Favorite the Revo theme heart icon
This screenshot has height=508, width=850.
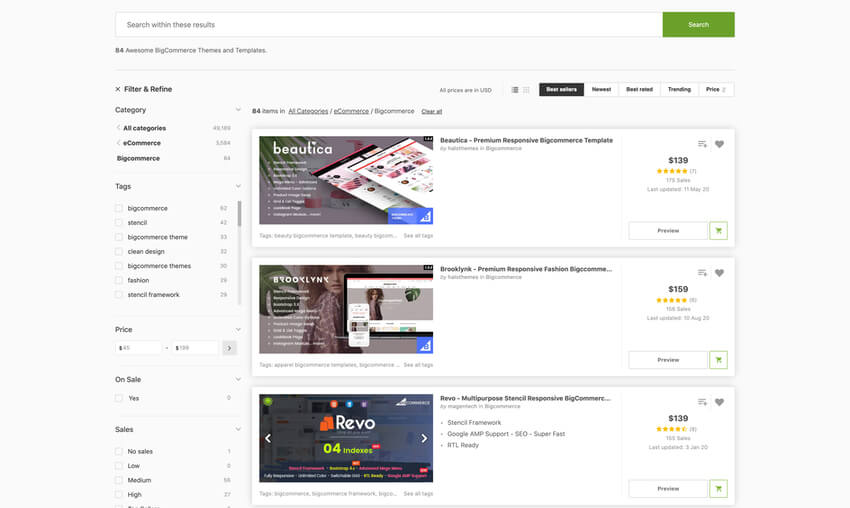719,402
